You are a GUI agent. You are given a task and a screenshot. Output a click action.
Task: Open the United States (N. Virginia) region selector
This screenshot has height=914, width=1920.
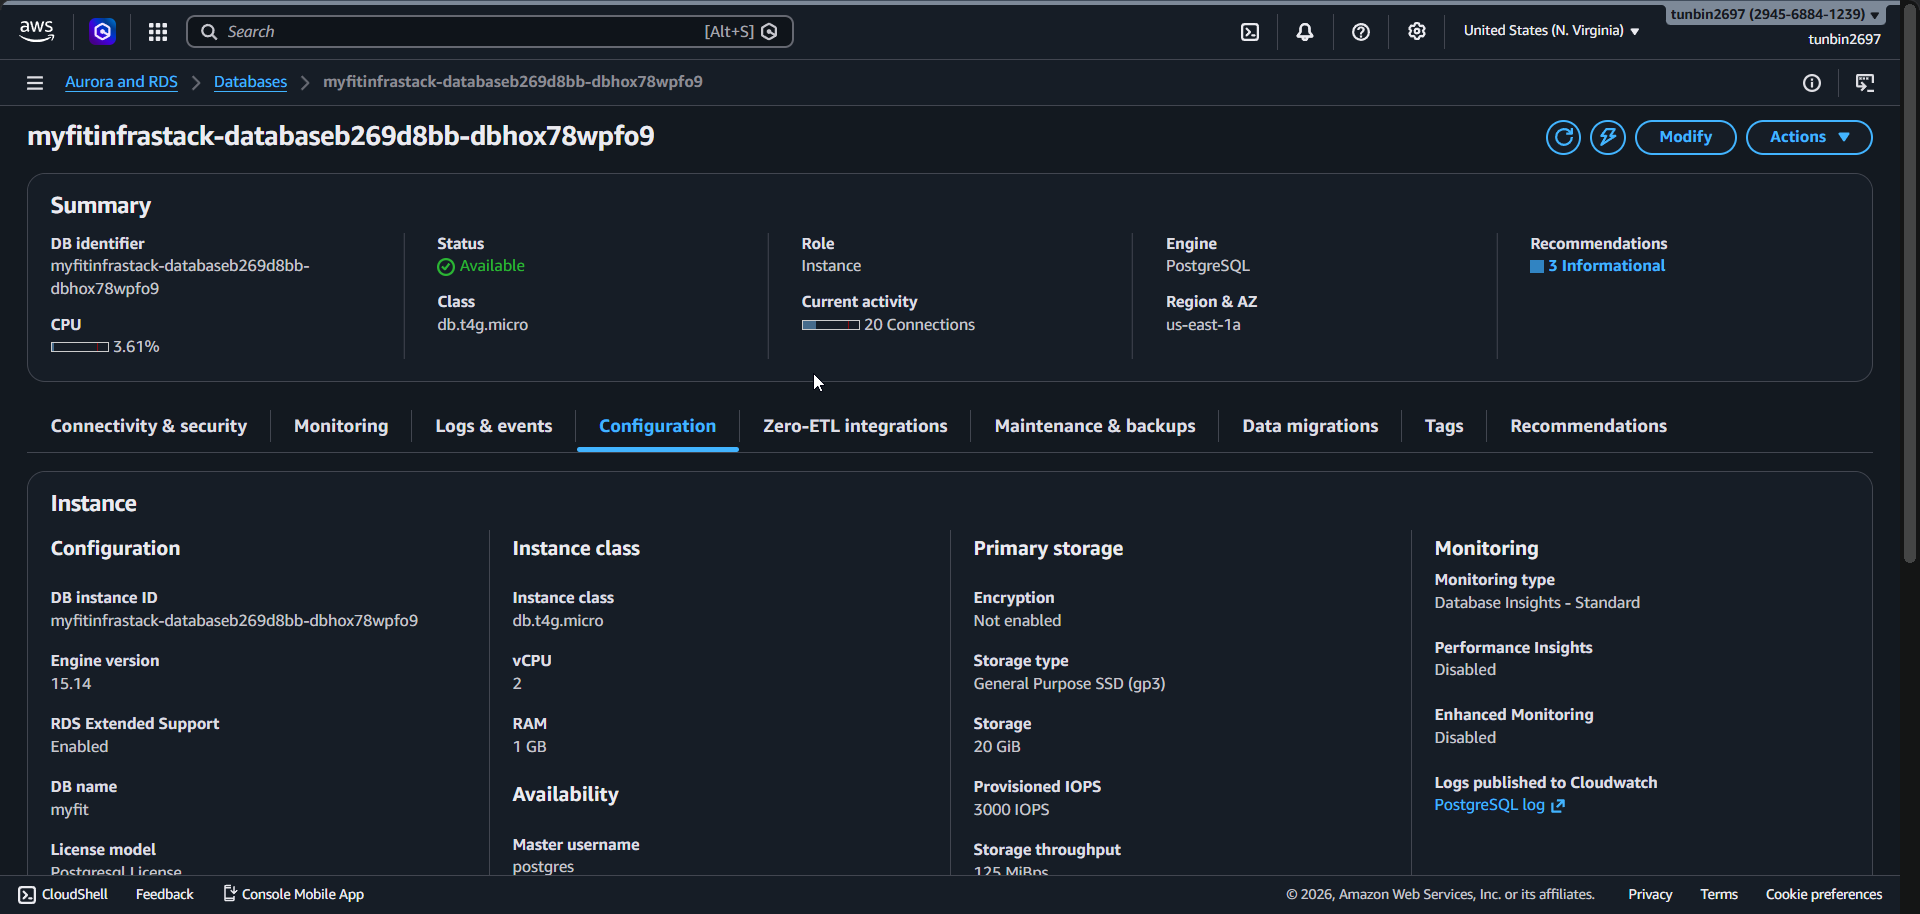pos(1551,31)
